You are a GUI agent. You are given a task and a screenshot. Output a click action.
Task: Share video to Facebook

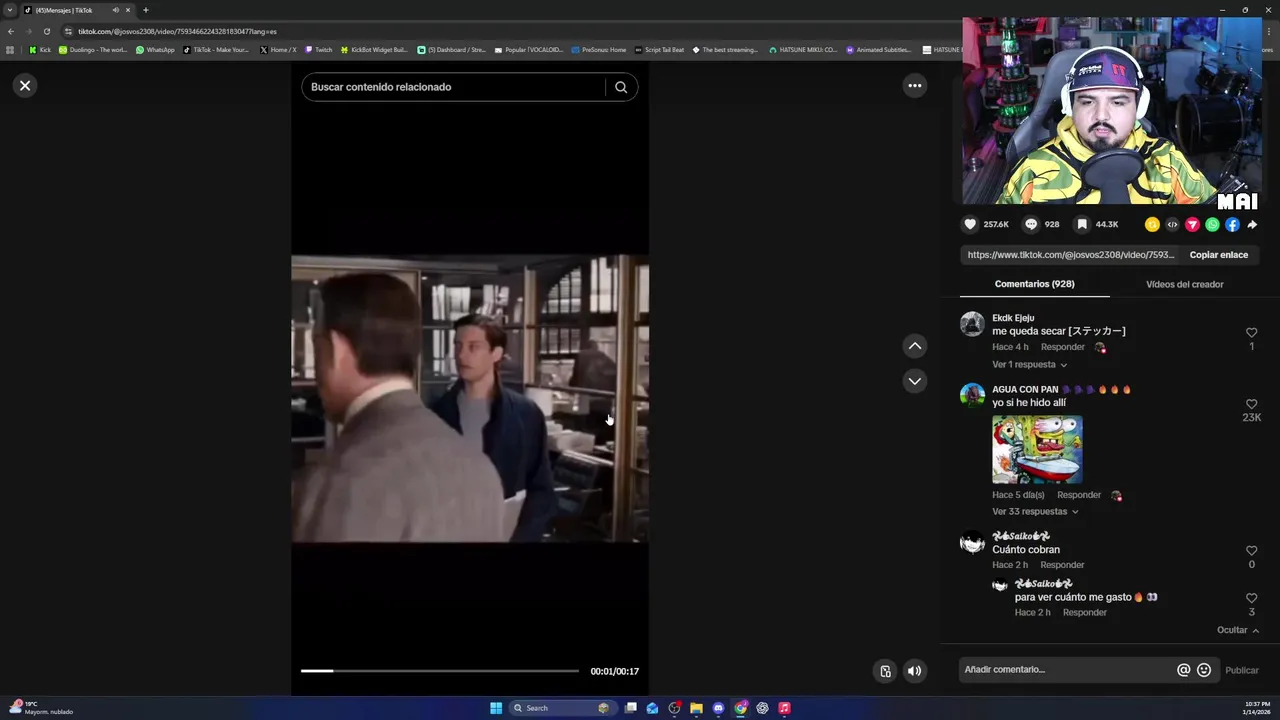click(x=1232, y=225)
